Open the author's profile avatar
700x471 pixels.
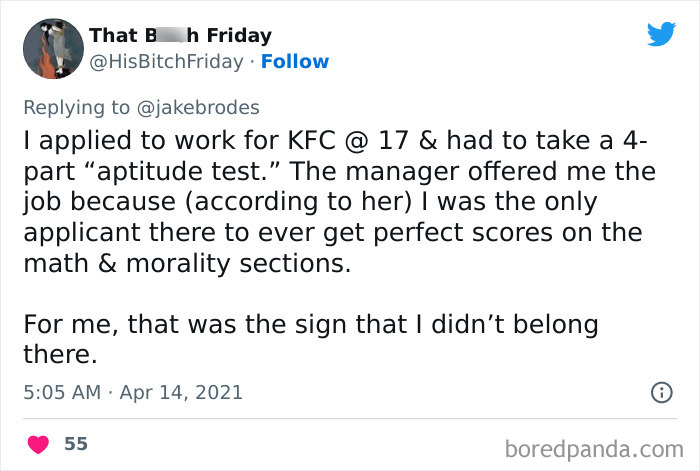click(x=52, y=48)
